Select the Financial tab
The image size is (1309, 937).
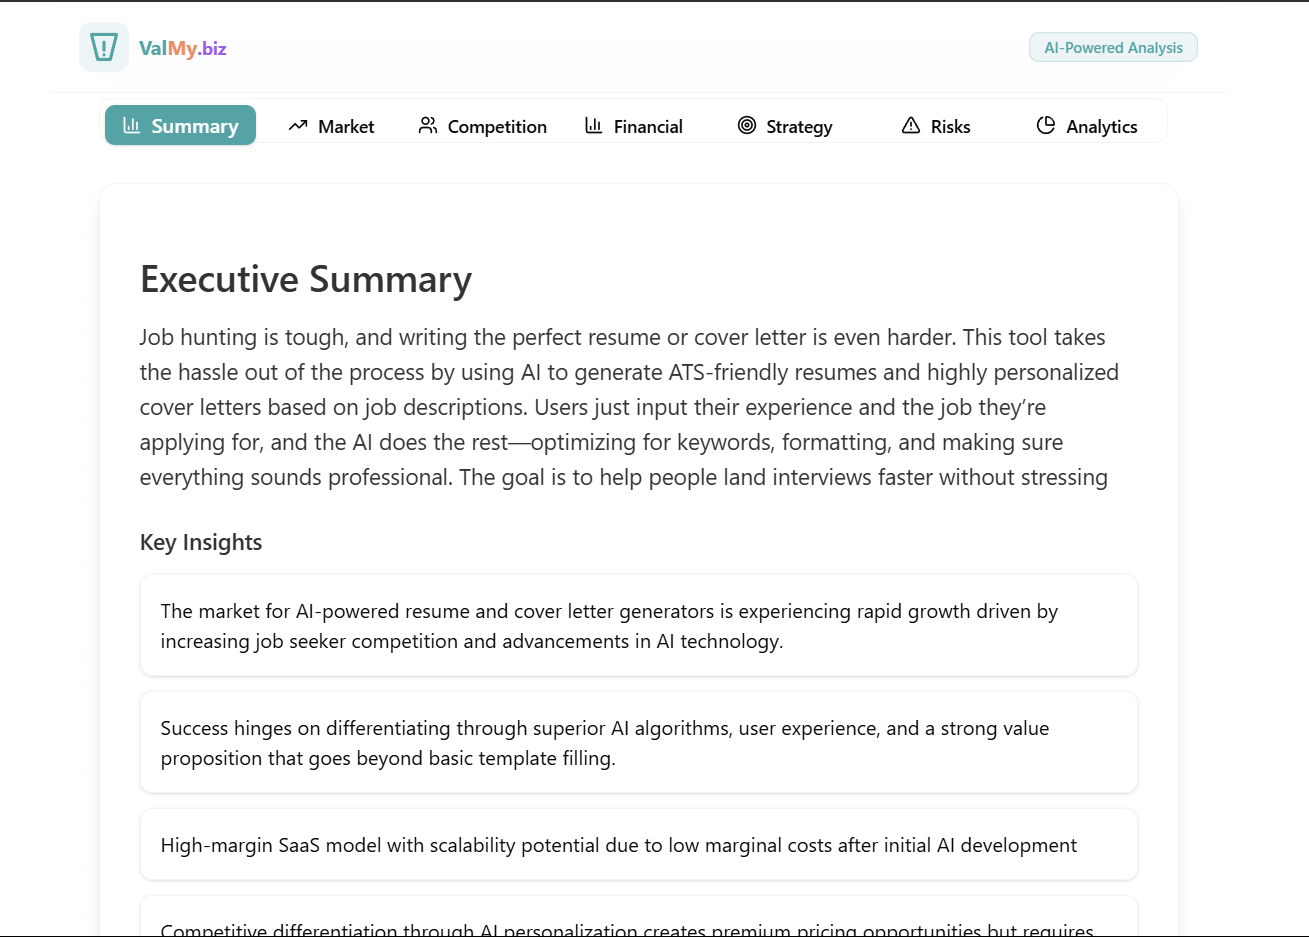click(x=634, y=126)
